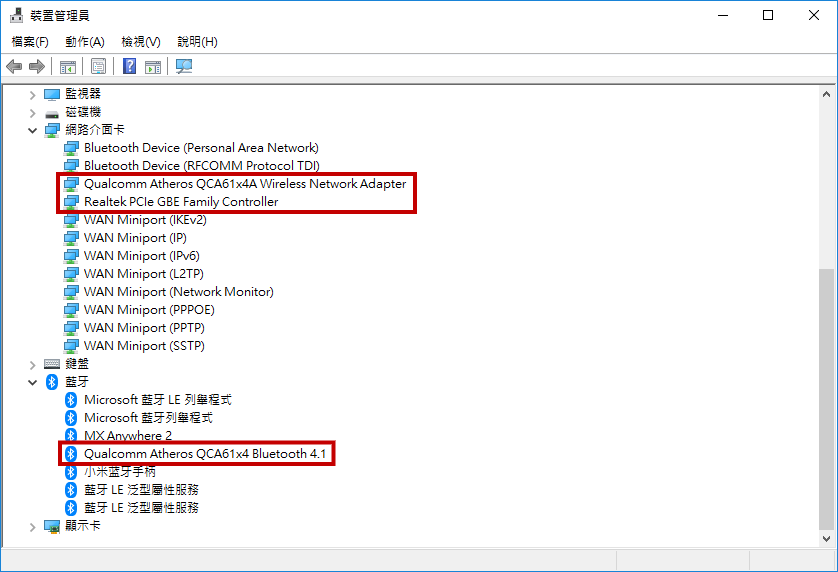Select Bluetooth Device (RFCOMM Protocol TDI)
Viewport: 838px width, 572px height.
pyautogui.click(x=201, y=166)
